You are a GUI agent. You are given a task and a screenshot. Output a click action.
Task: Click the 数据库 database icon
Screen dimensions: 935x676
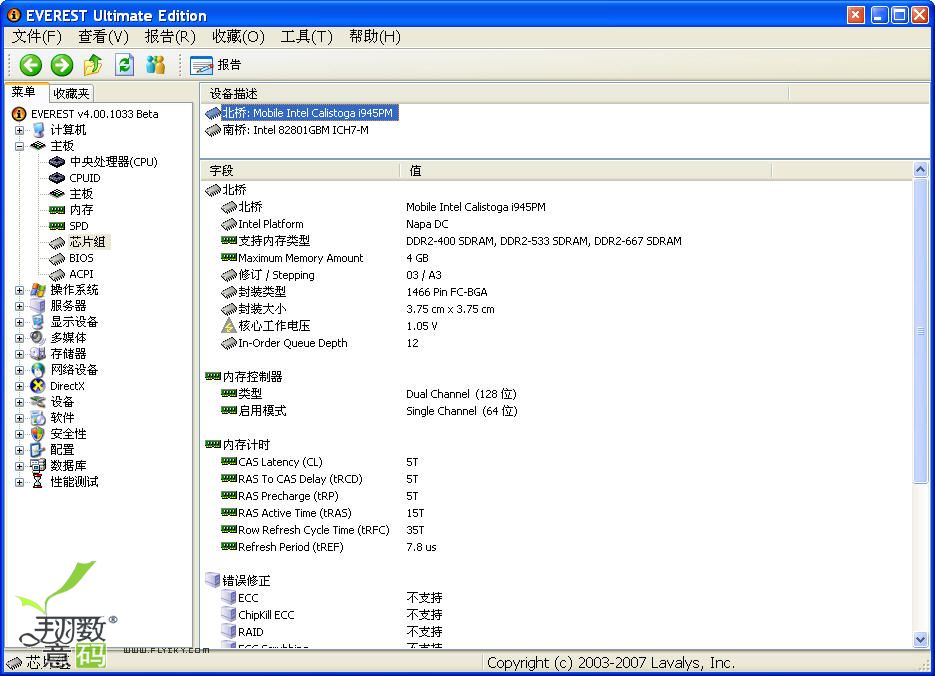tap(38, 466)
